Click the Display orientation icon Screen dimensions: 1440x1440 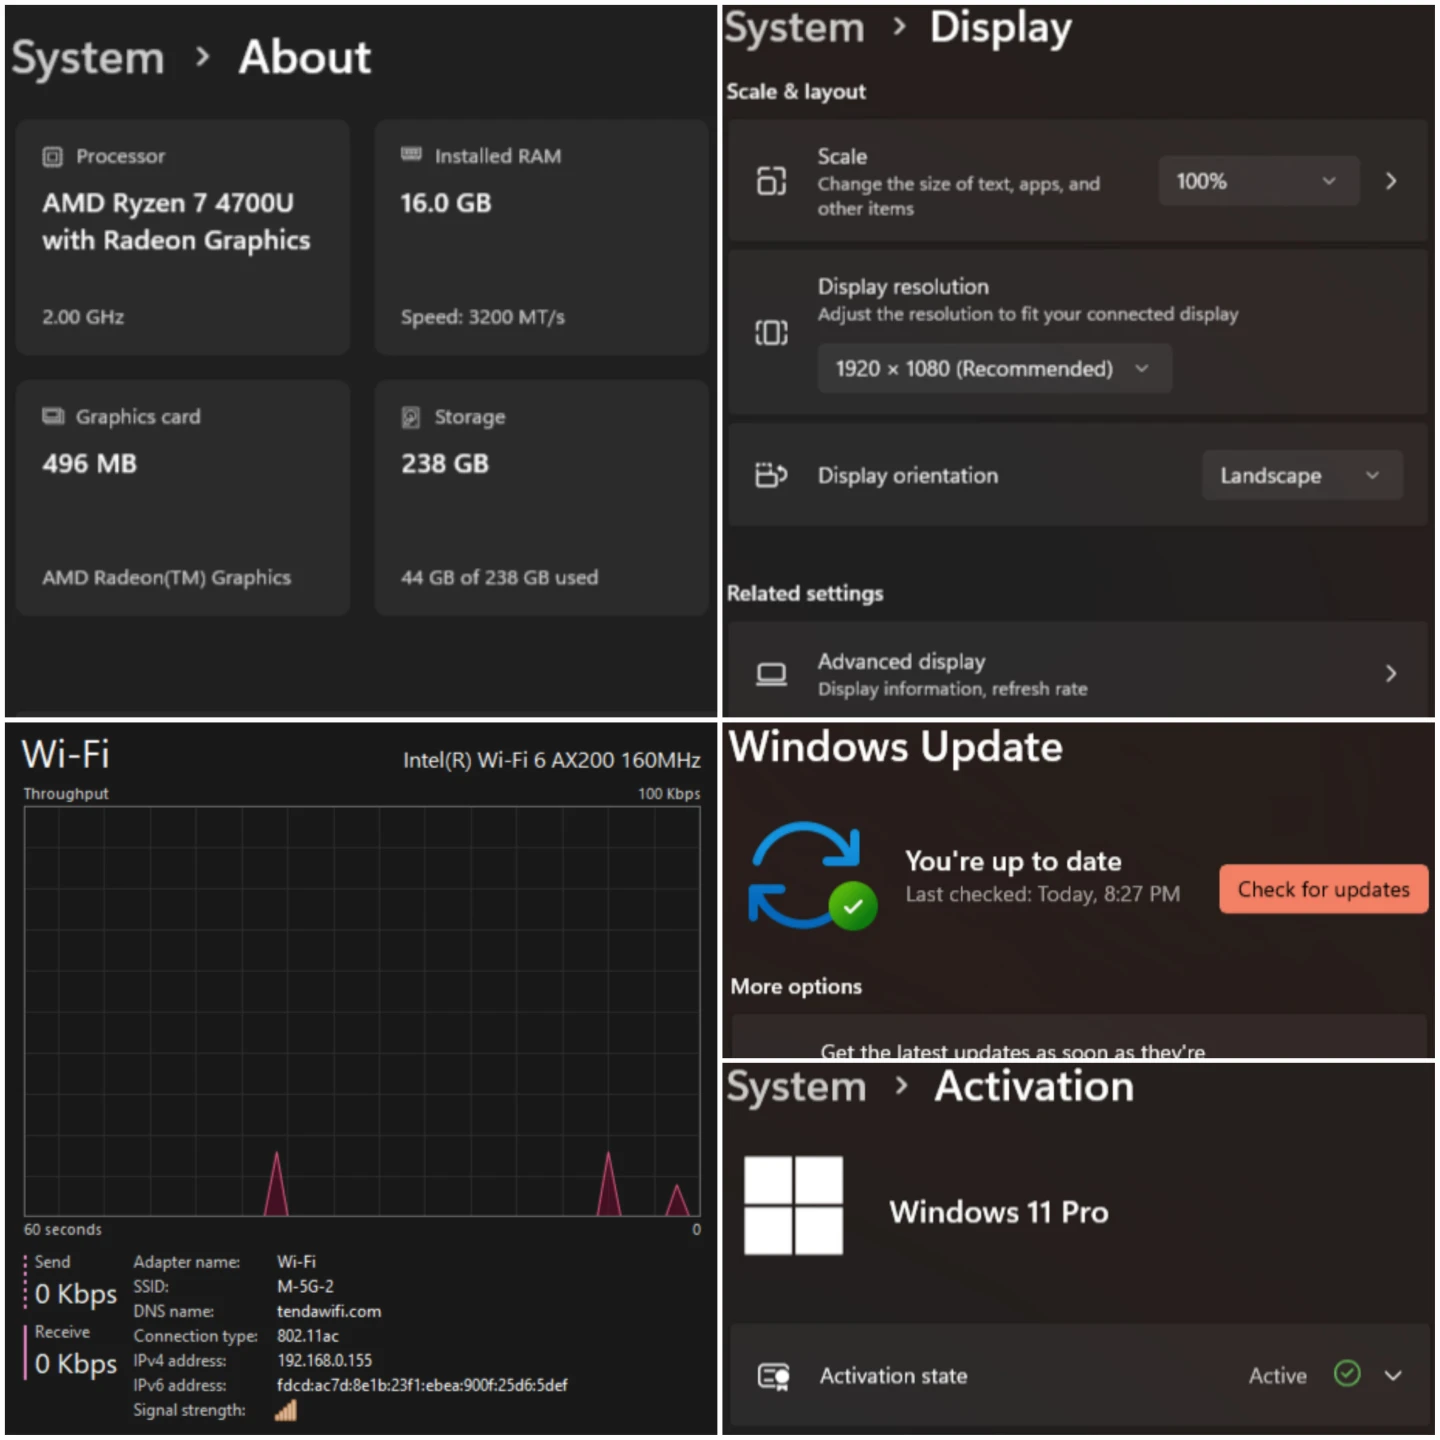(x=771, y=475)
